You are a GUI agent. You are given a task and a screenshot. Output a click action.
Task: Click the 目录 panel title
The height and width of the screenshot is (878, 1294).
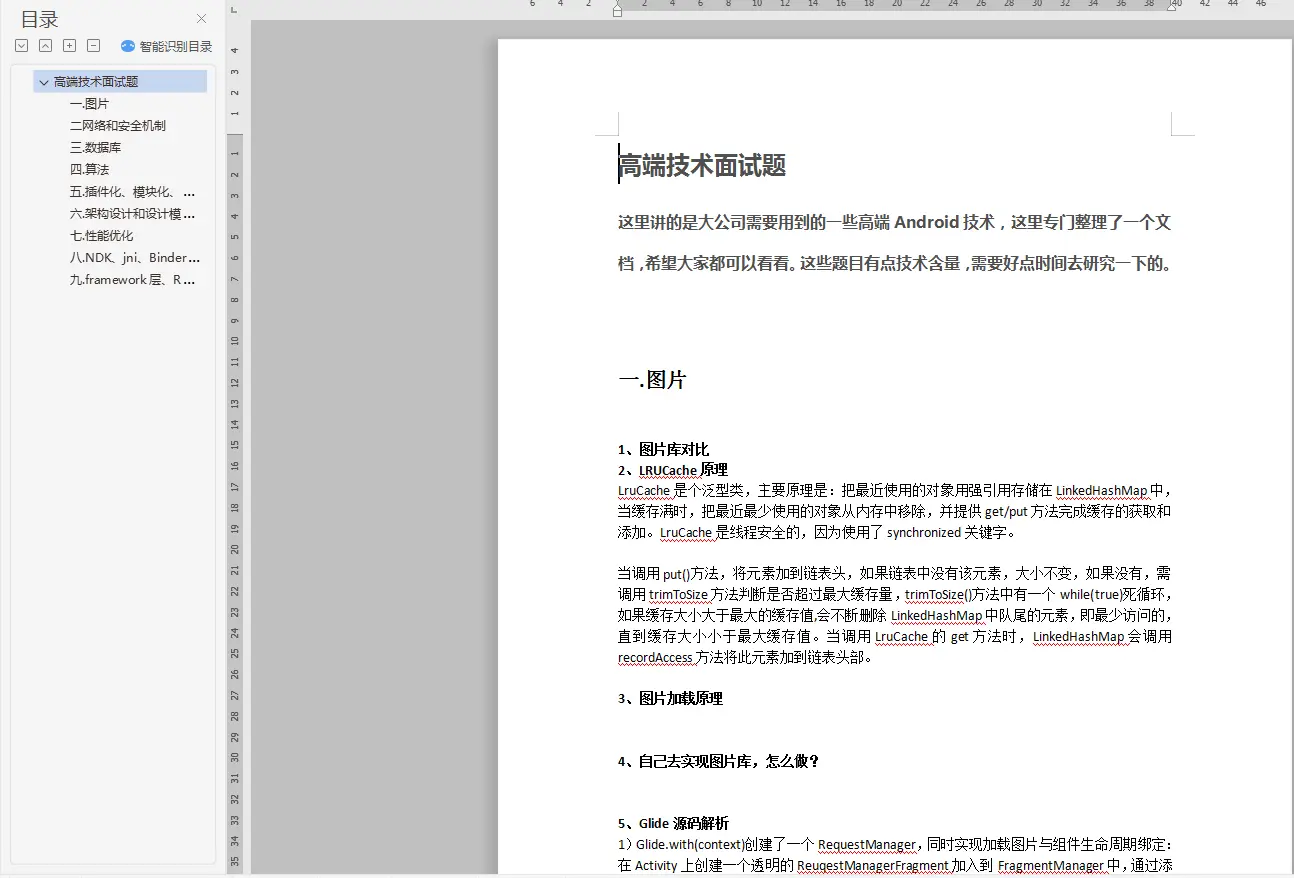[x=40, y=19]
